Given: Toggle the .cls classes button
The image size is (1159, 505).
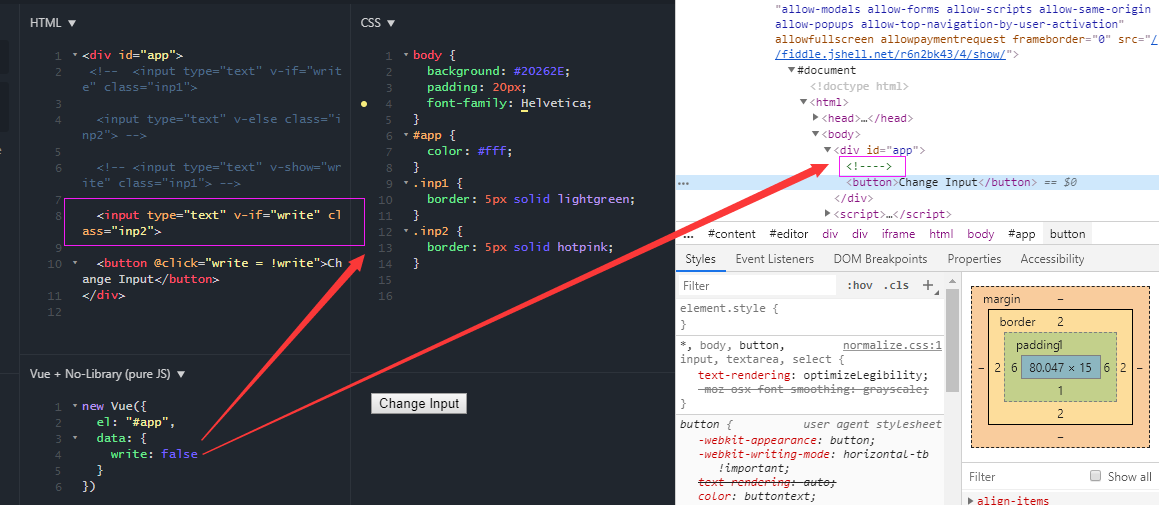Looking at the screenshot, I should click(x=896, y=285).
